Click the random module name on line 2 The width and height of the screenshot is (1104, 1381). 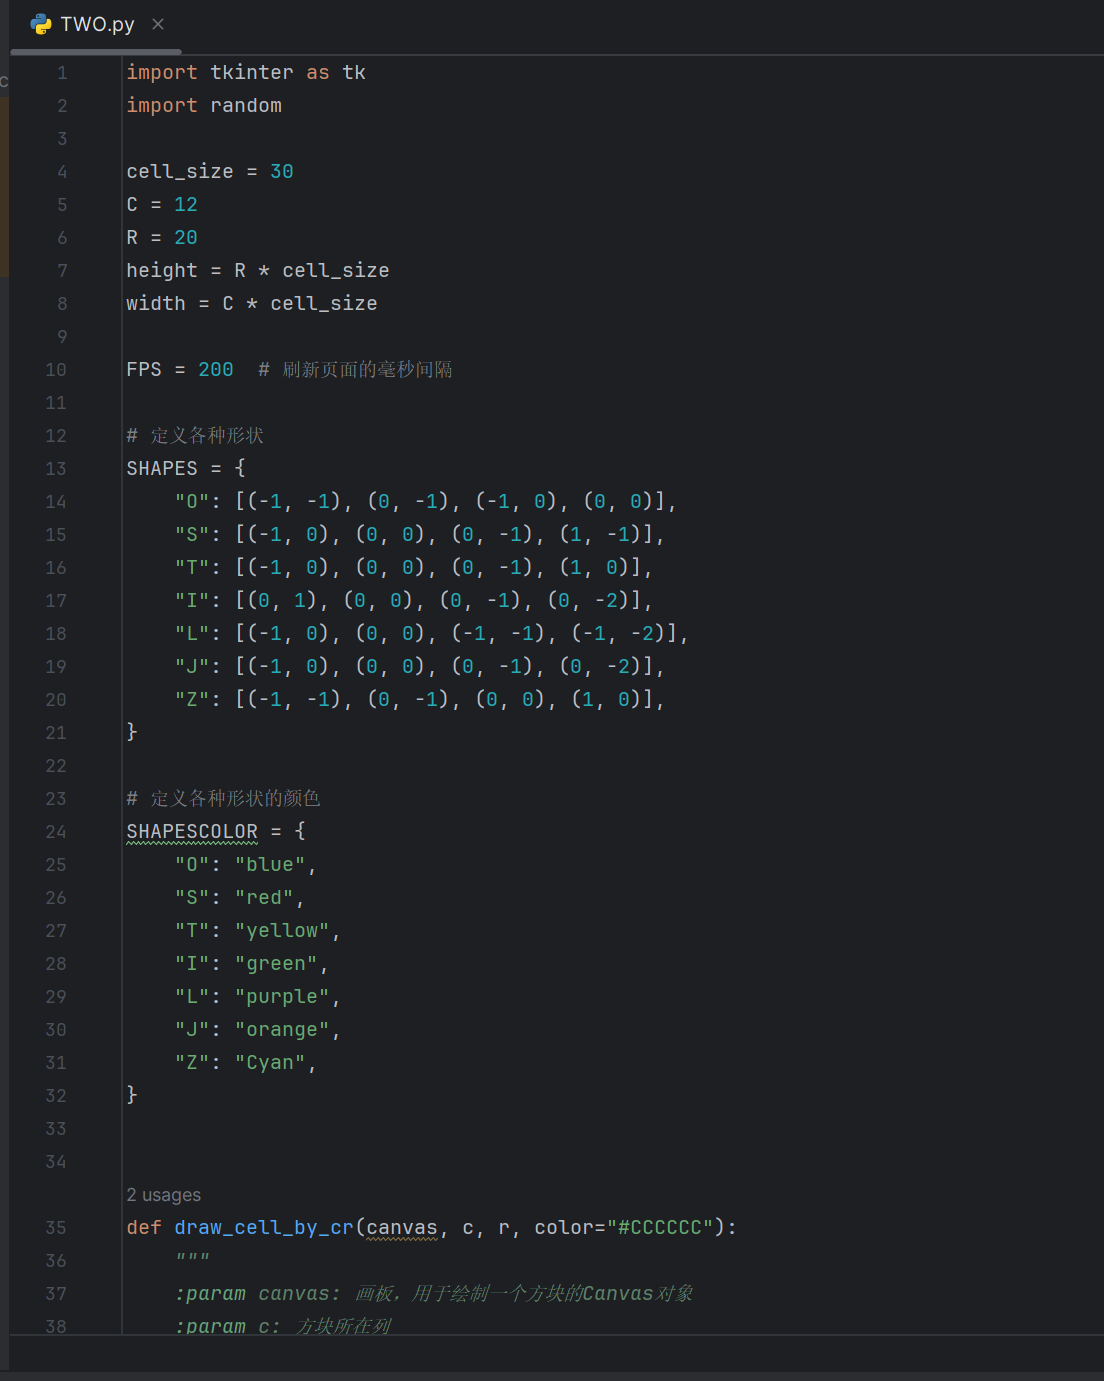pyautogui.click(x=246, y=106)
